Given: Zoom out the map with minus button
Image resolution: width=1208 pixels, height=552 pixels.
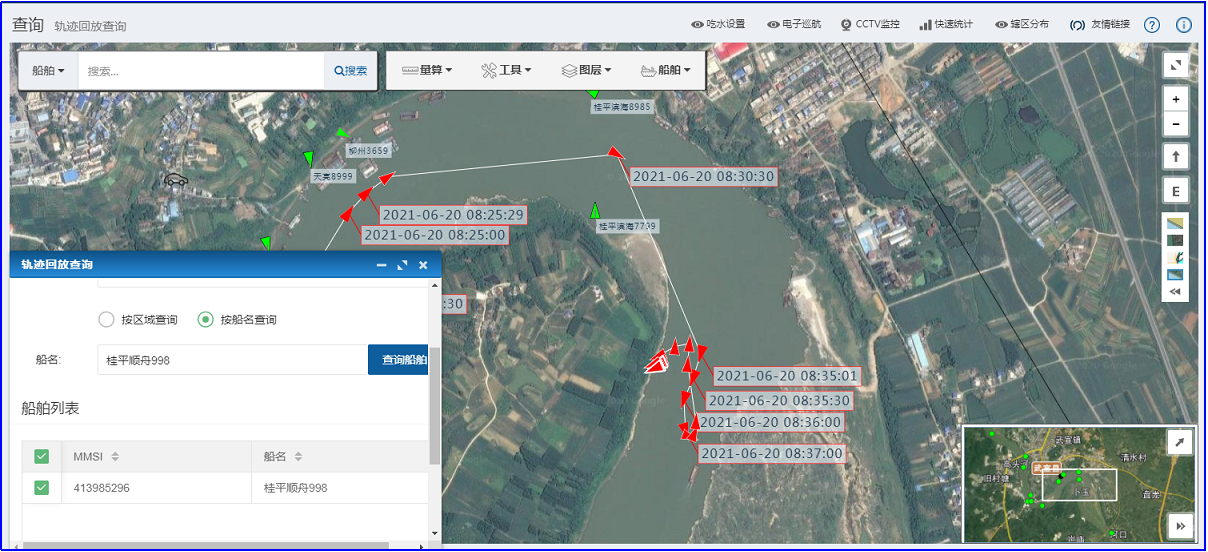Looking at the screenshot, I should (1176, 124).
